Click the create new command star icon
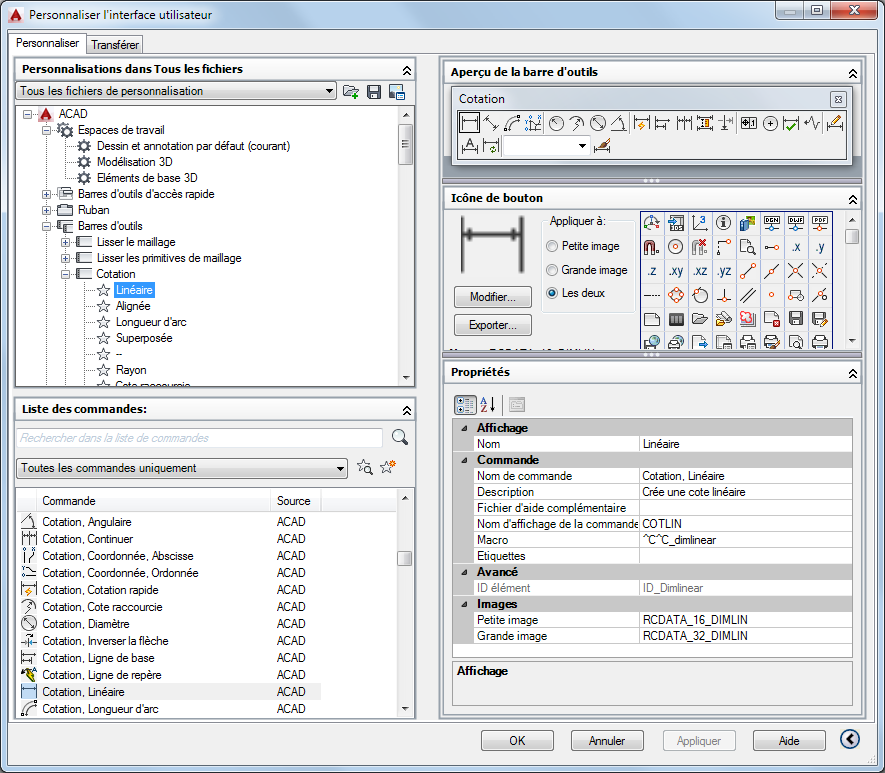Viewport: 885px width, 773px height. point(388,467)
